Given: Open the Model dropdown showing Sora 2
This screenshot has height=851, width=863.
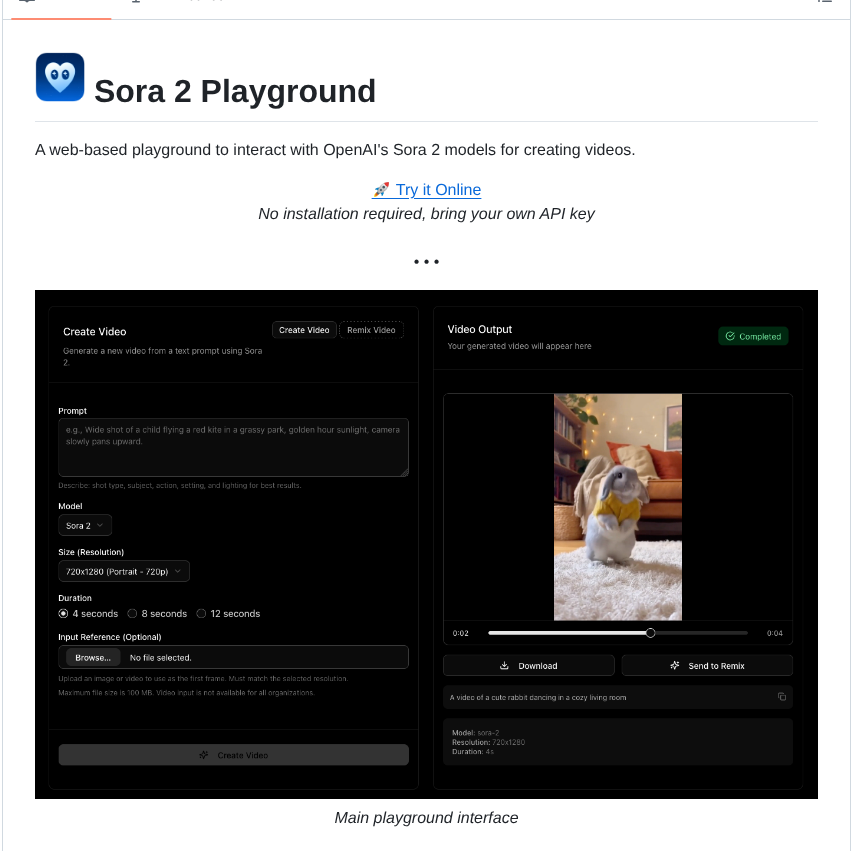Looking at the screenshot, I should [84, 524].
